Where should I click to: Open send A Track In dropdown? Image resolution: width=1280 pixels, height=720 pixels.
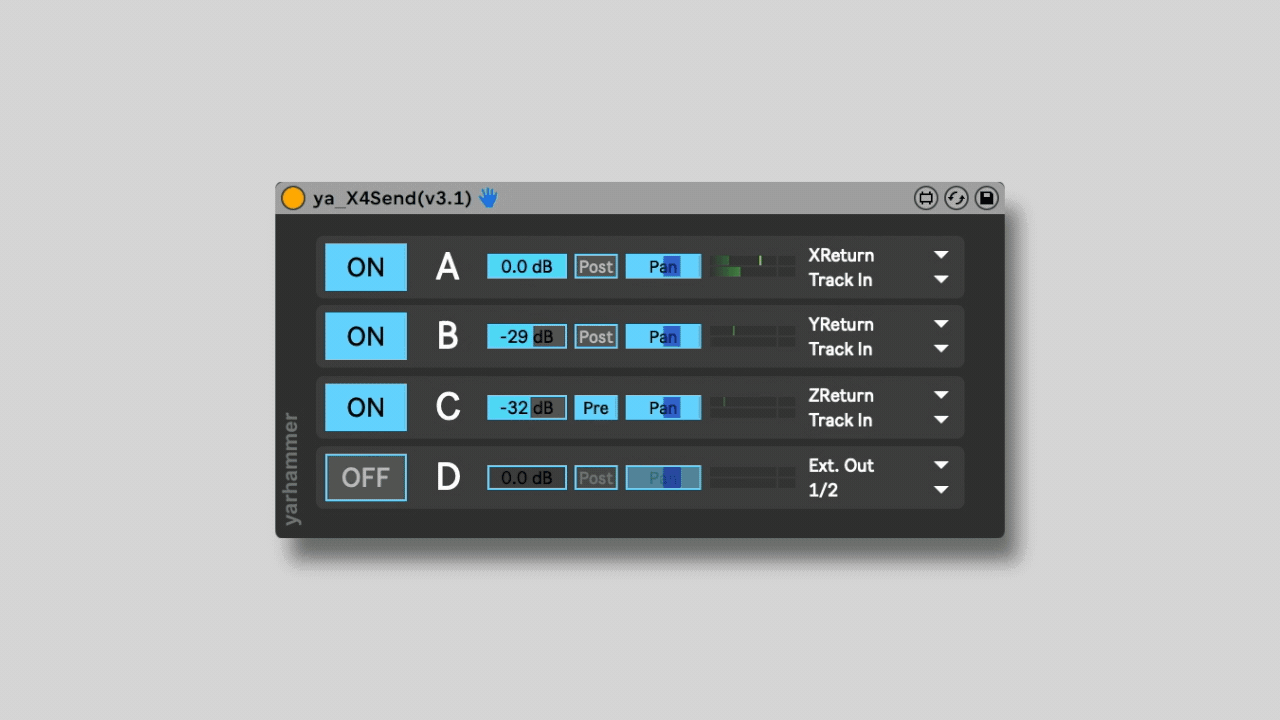pos(879,280)
